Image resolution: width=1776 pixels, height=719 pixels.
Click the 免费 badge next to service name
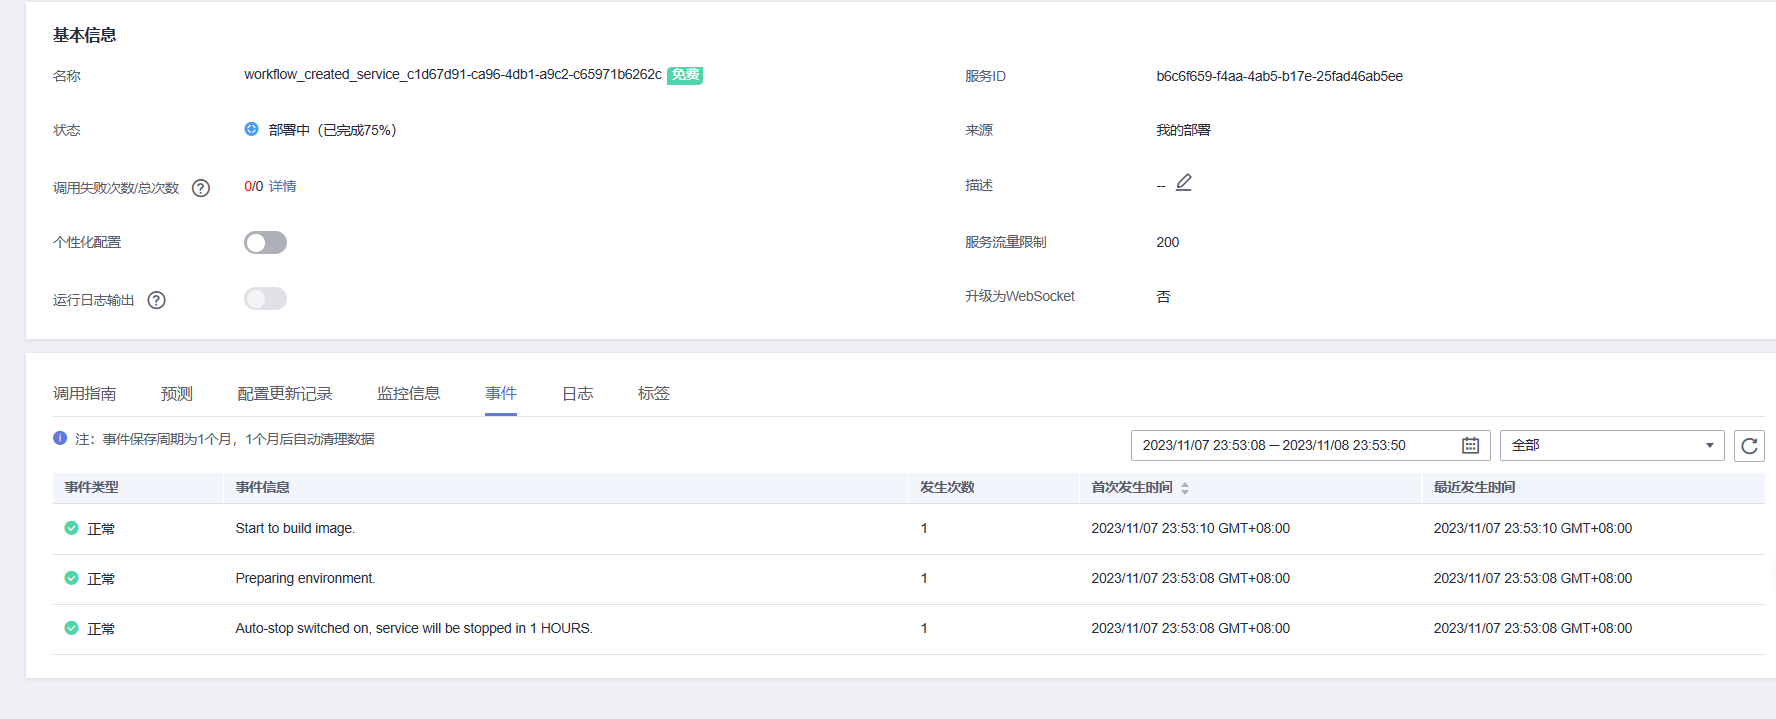685,75
